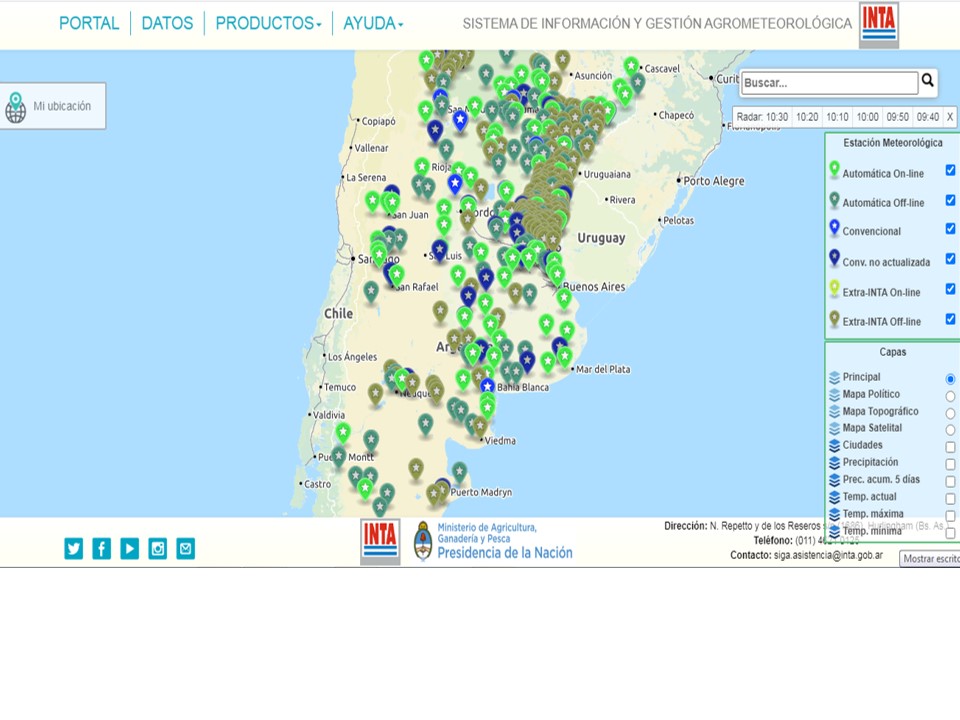Enable the Precipitación layer checkbox
960x720 pixels.
pos(950,464)
